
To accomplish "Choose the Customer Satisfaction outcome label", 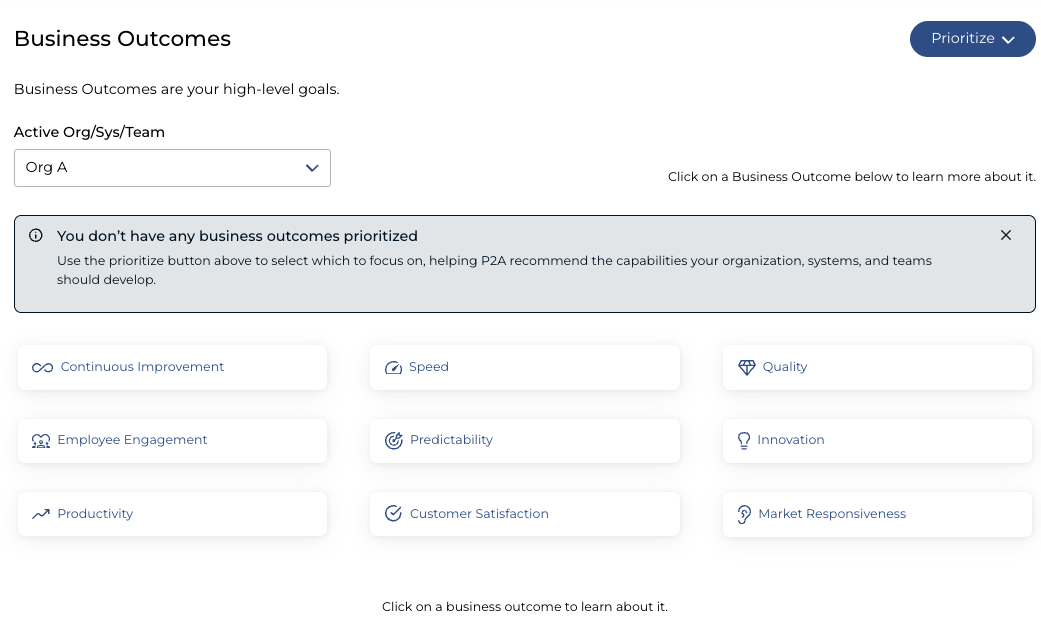I will click(479, 514).
